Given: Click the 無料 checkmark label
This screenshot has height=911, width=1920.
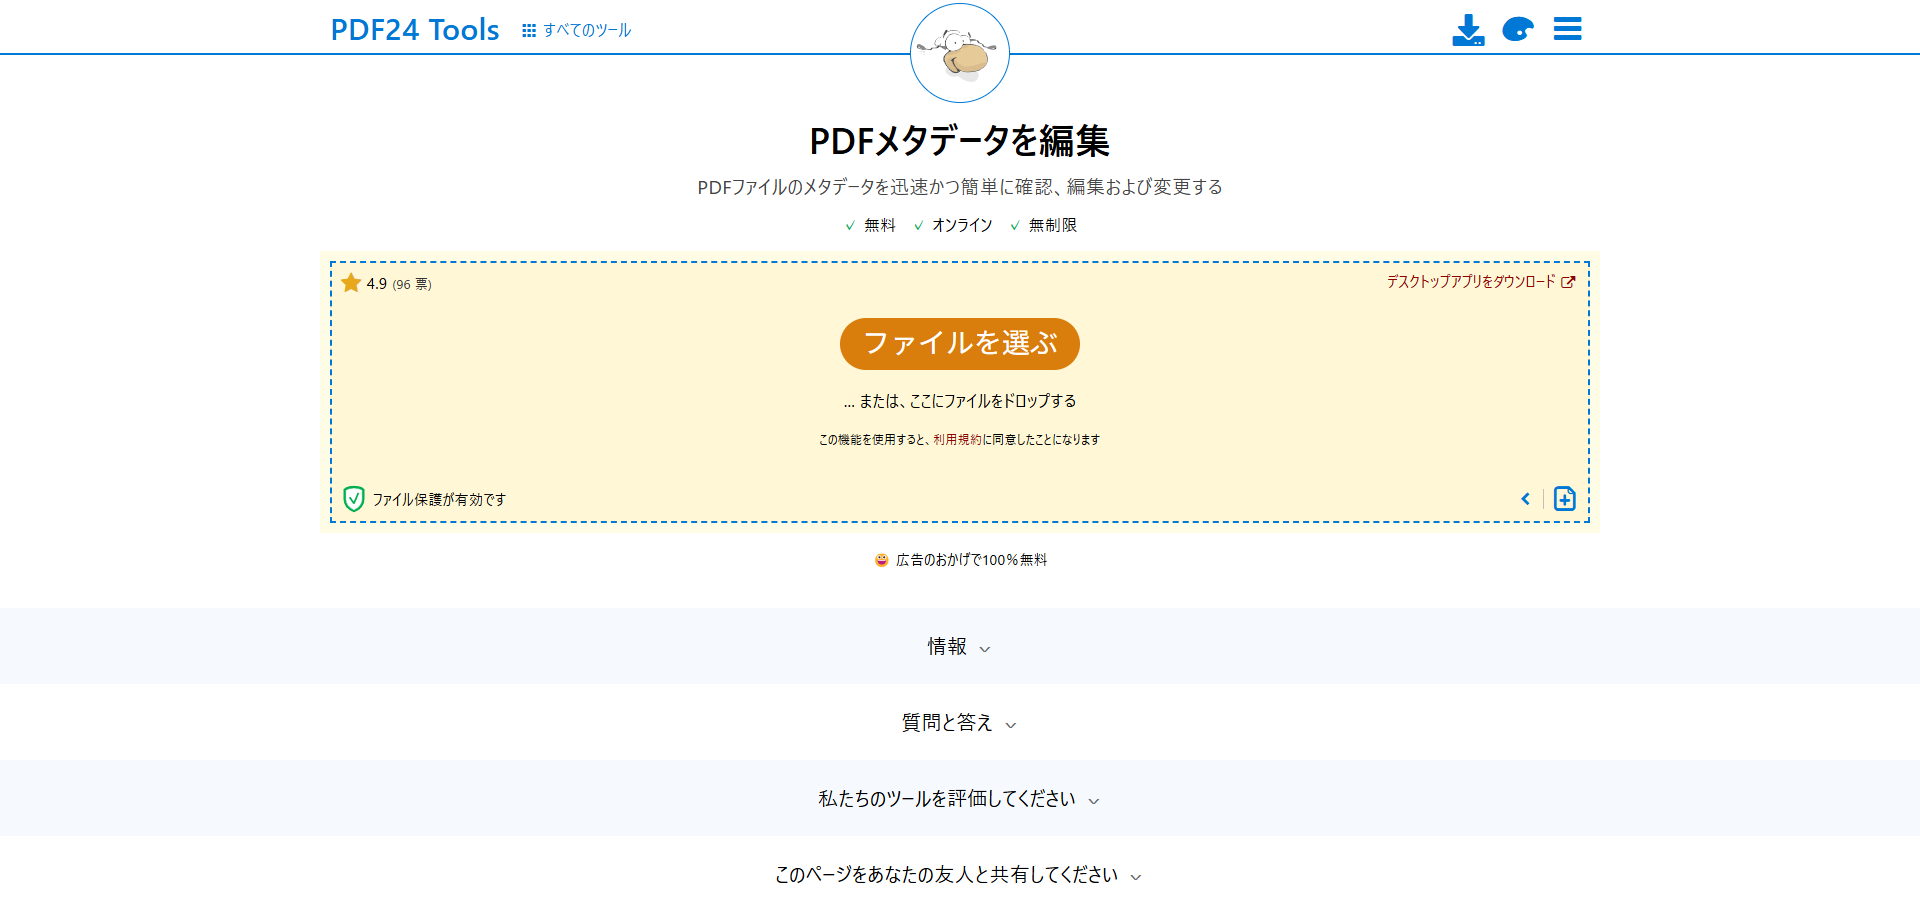Looking at the screenshot, I should point(871,226).
